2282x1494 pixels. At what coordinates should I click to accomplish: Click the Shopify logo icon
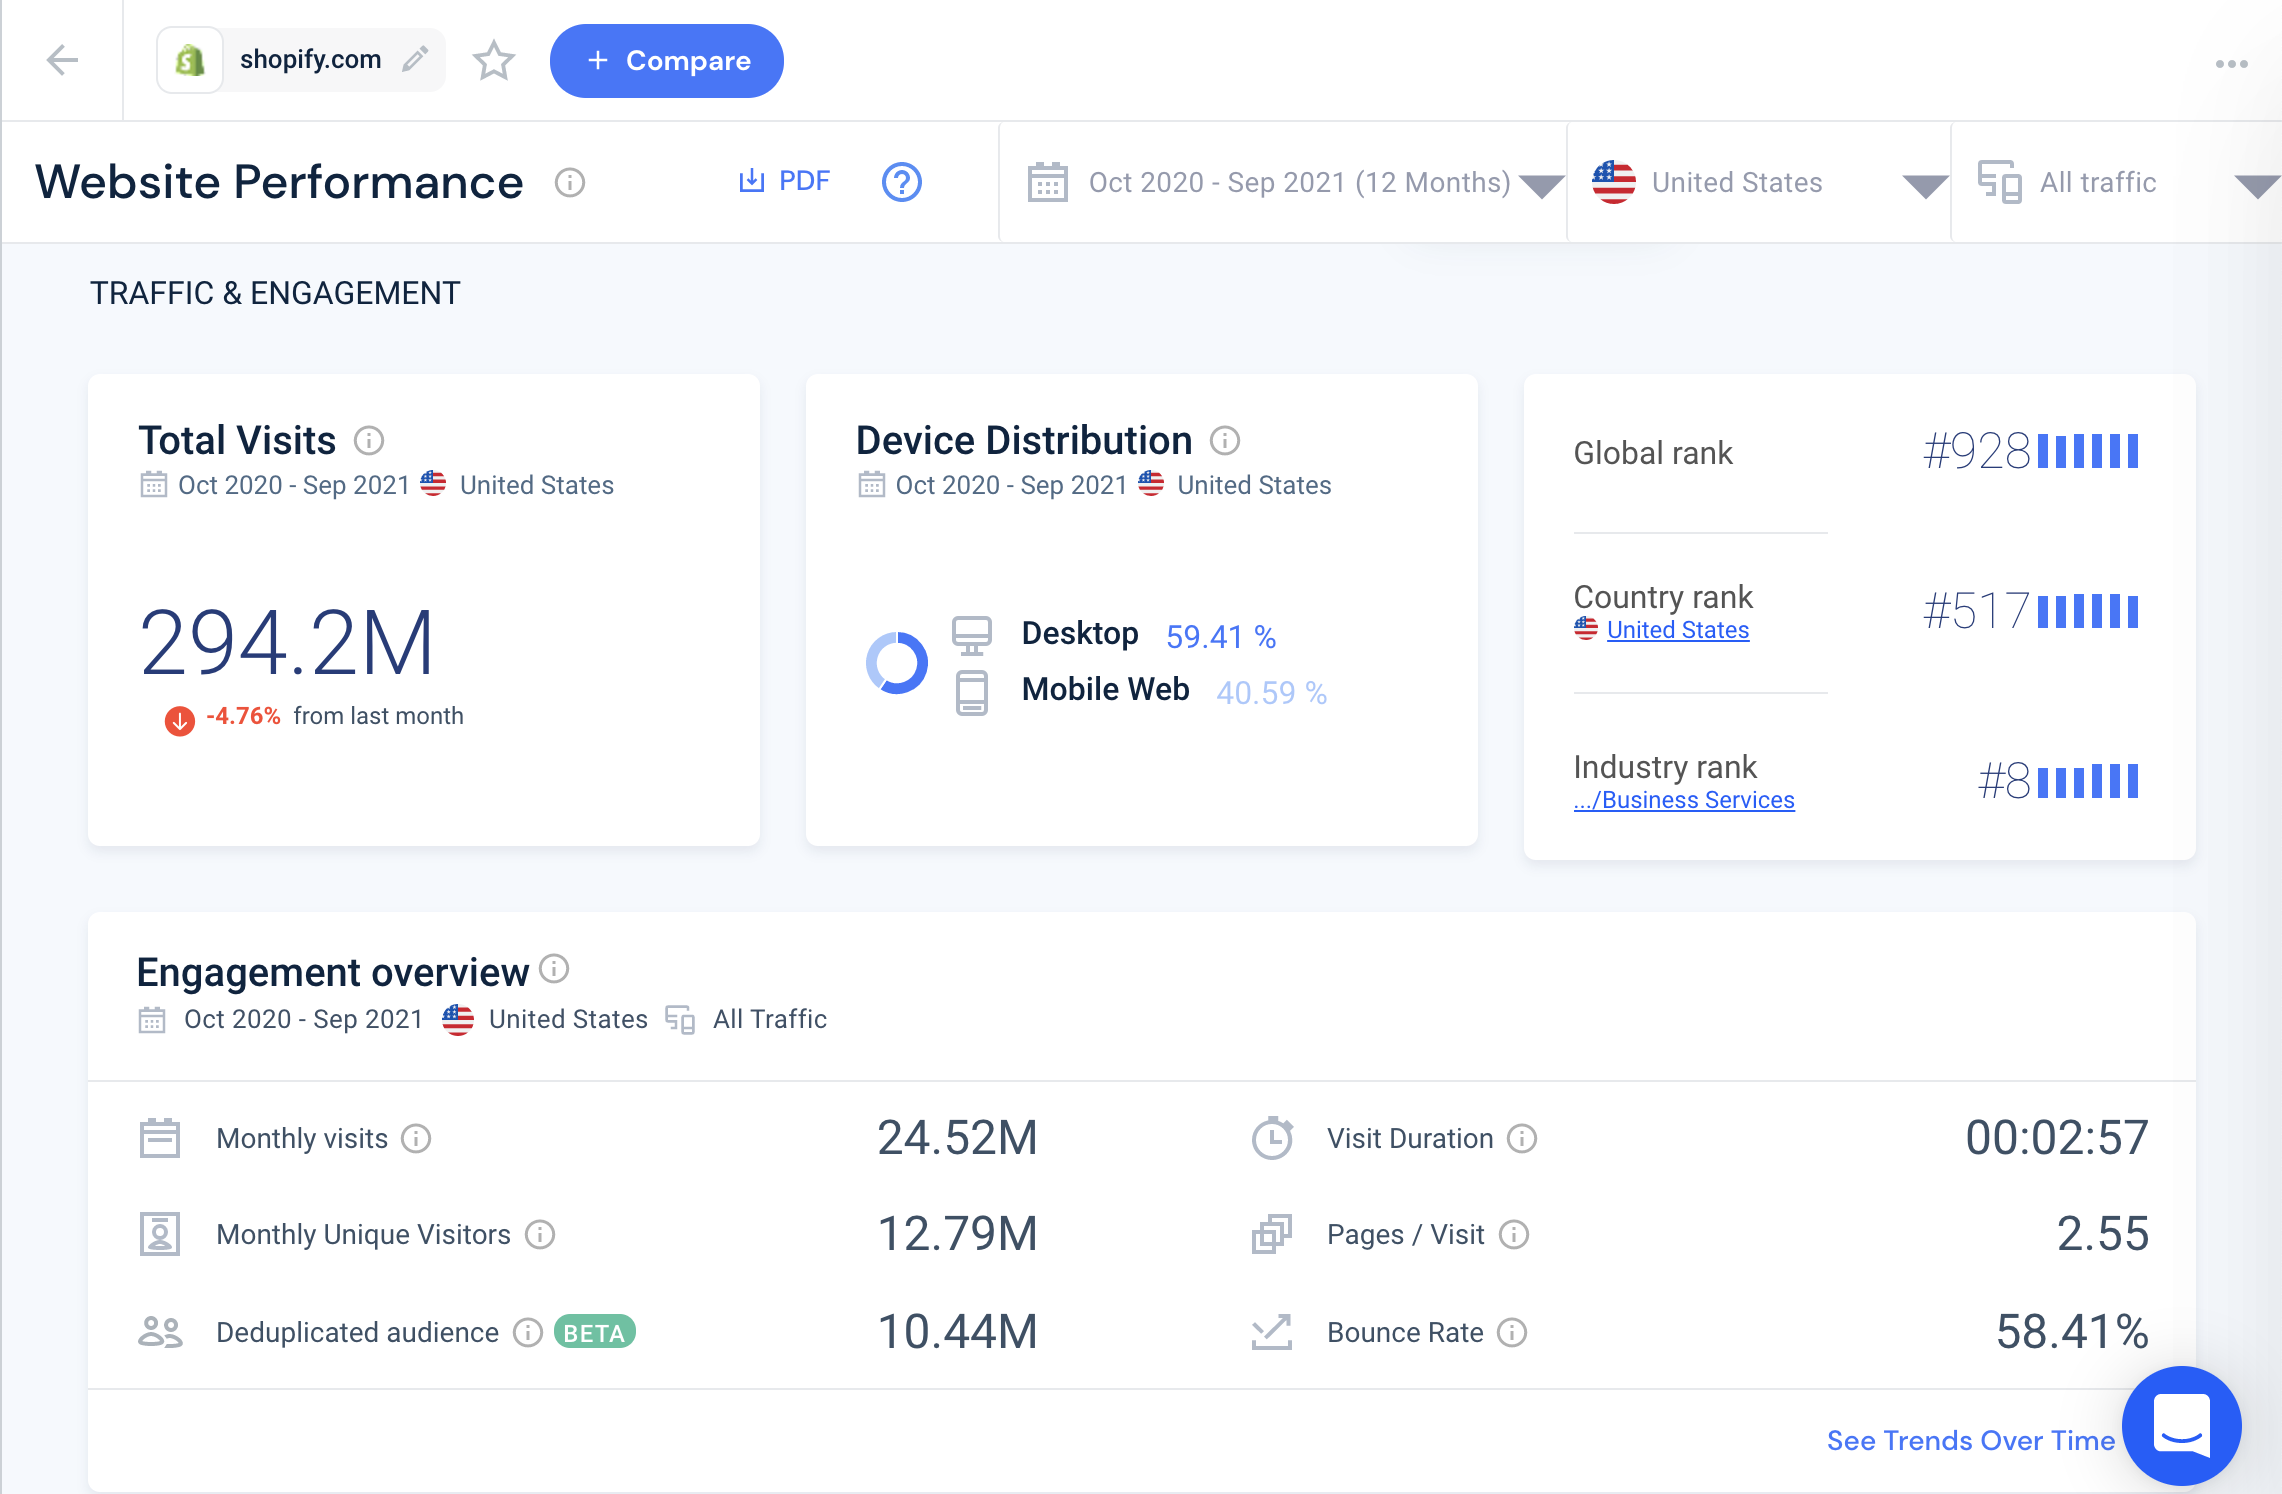(x=190, y=60)
